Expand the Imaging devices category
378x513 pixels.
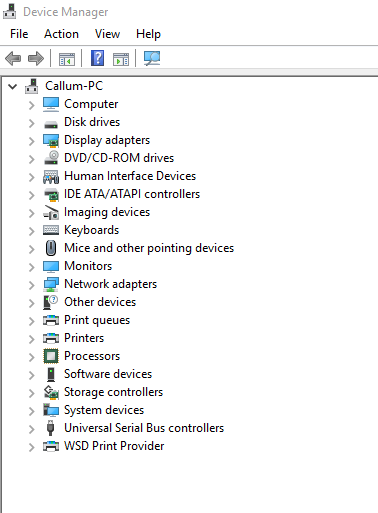click(x=31, y=213)
